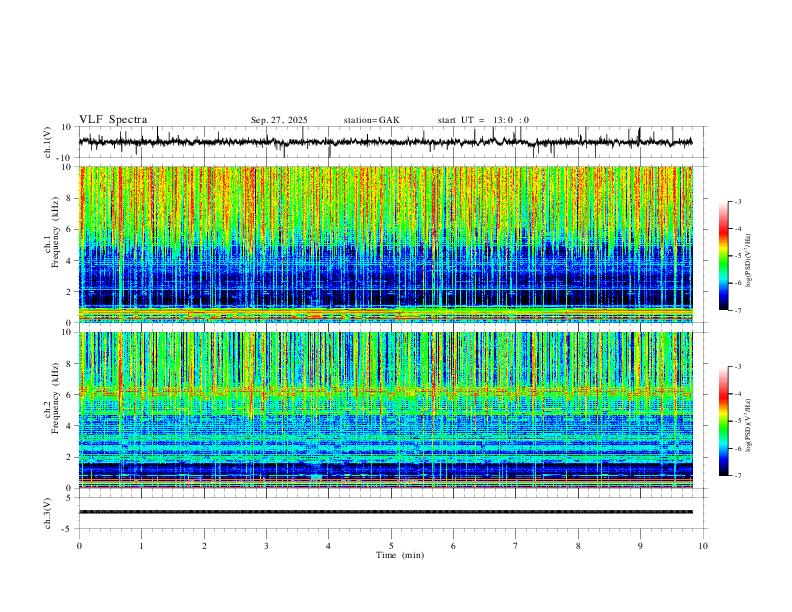Image resolution: width=792 pixels, height=612 pixels.
Task: Click the ch.1 Frequency (kHz) axis label
Action: coord(52,230)
